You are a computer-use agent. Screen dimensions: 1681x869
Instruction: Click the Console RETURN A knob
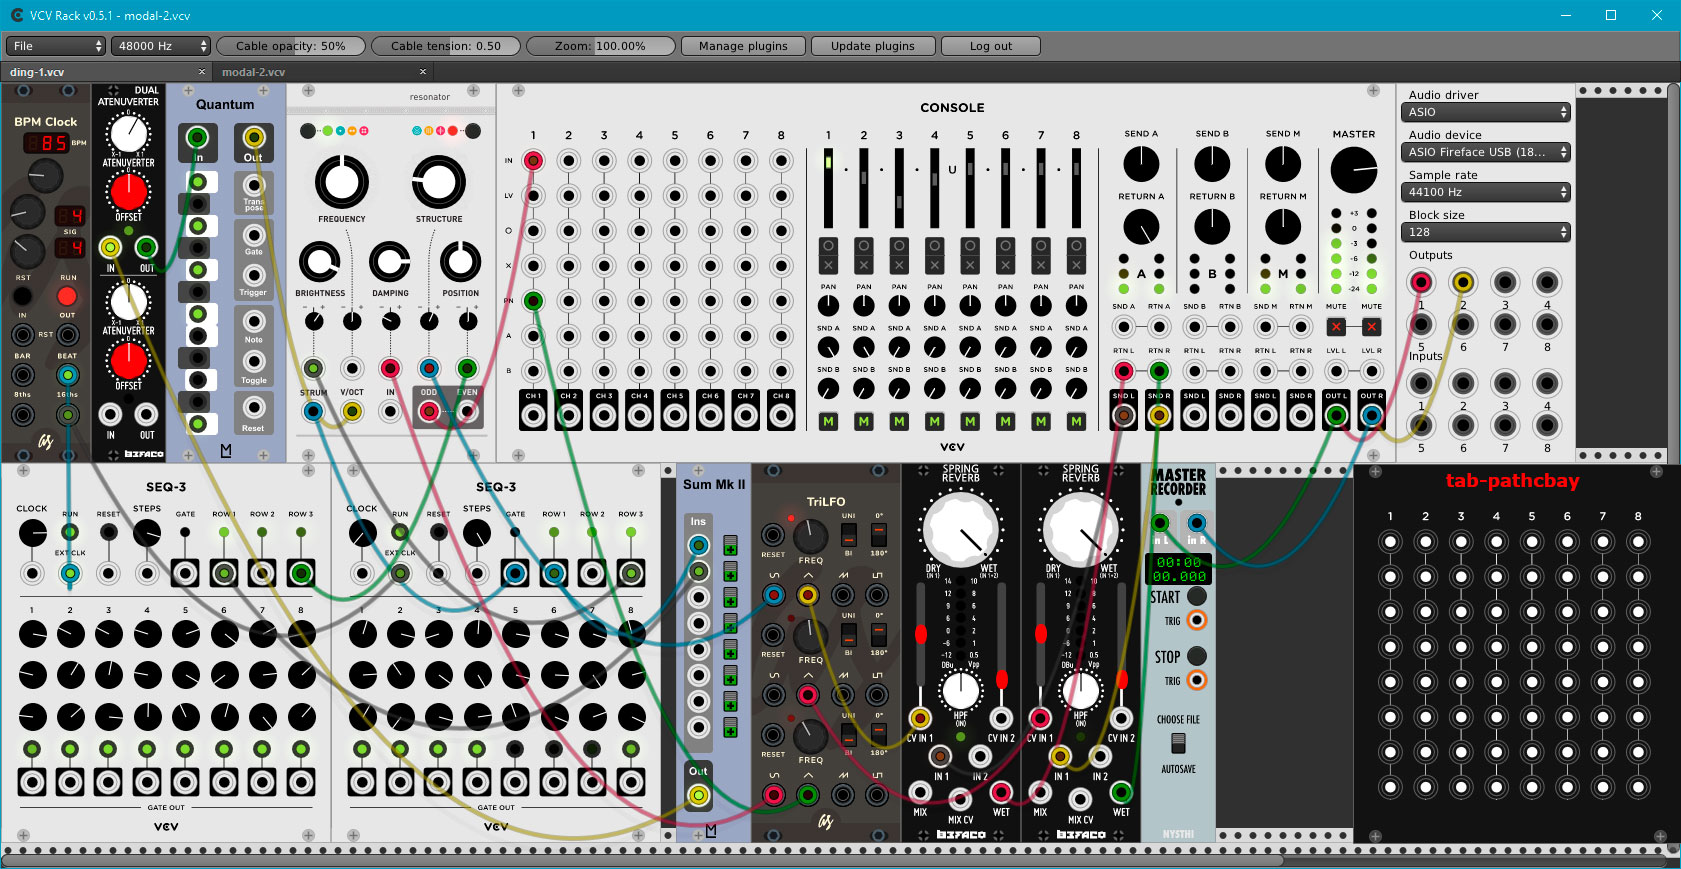tap(1141, 227)
